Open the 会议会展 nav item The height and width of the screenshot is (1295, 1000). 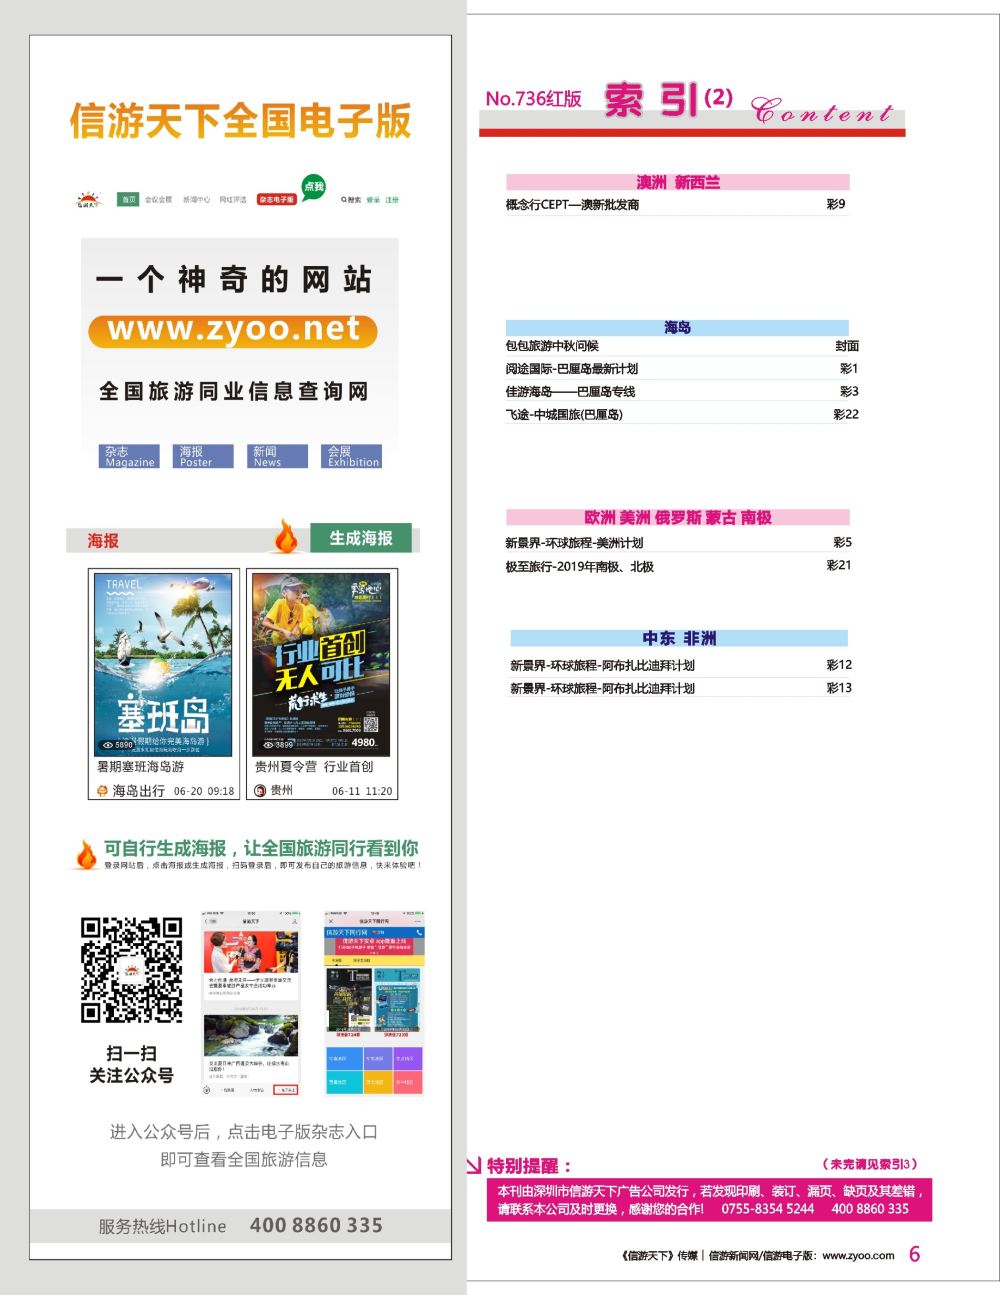pos(158,200)
